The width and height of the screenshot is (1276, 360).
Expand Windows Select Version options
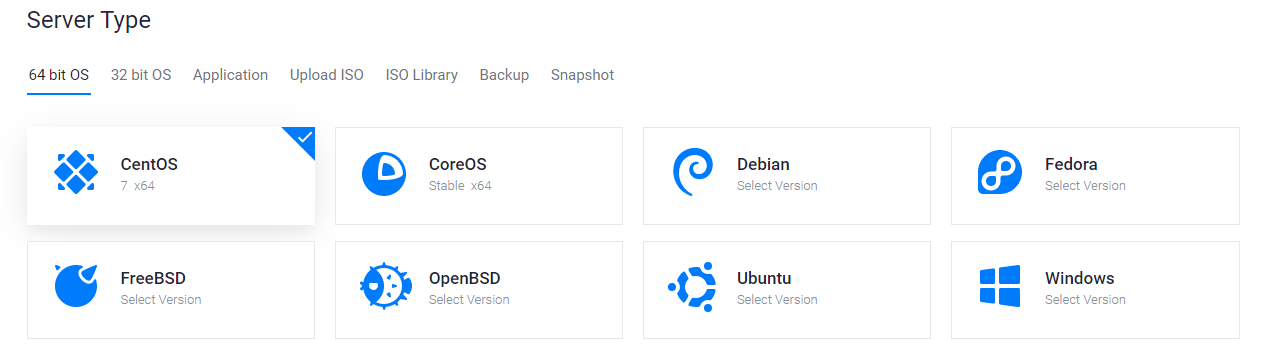point(1085,300)
